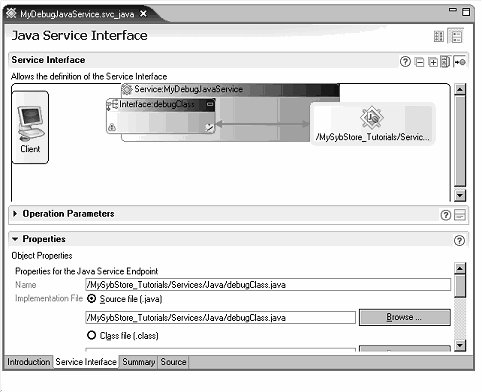Click the Browse button for source file

click(x=405, y=317)
